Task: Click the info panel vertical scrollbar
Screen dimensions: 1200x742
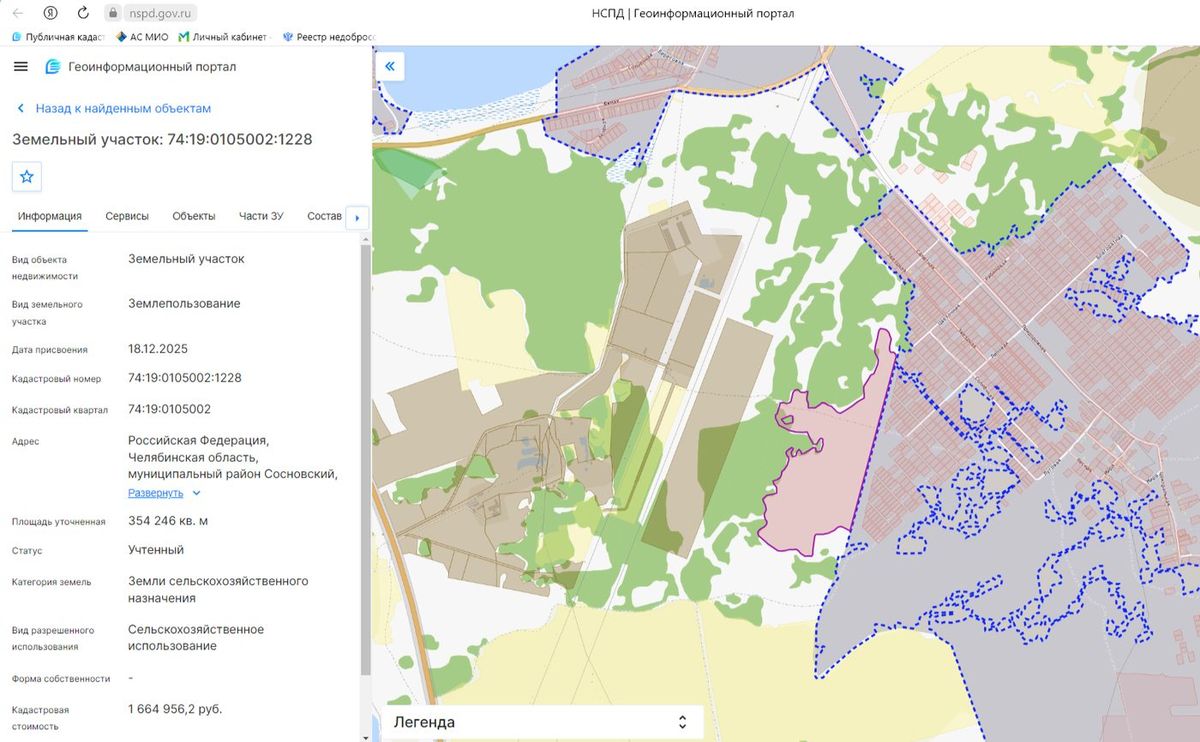Action: coord(365,460)
